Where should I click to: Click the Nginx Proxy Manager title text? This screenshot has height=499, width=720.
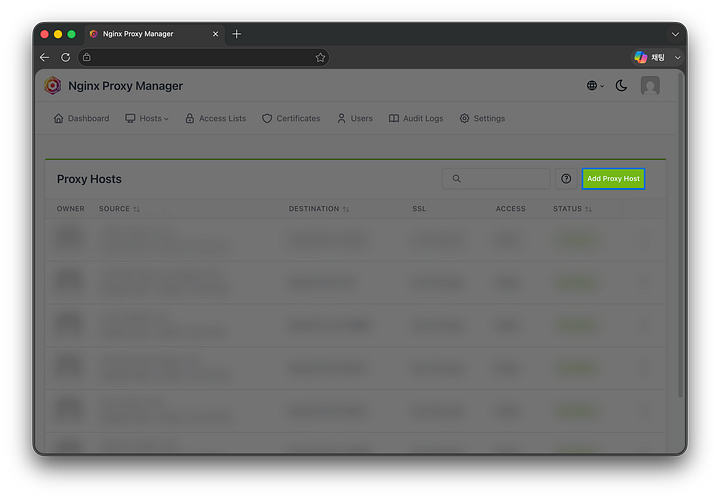coord(125,86)
